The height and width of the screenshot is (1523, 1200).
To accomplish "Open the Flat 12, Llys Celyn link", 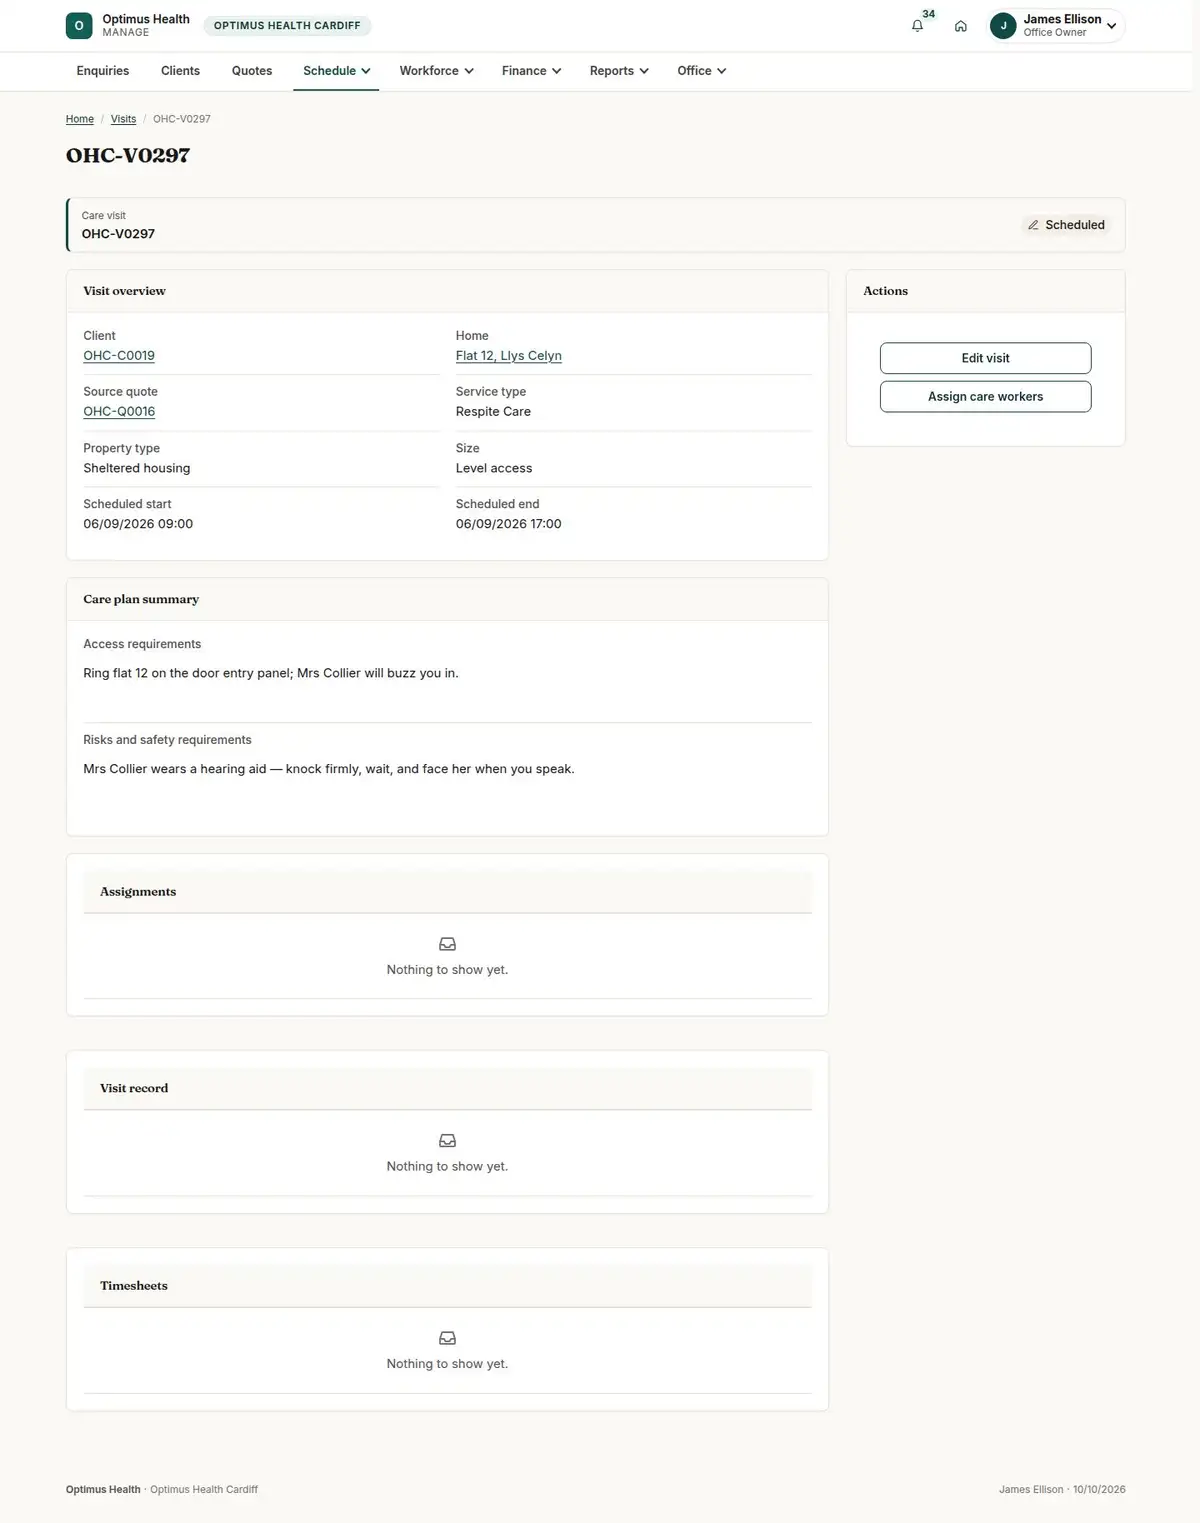I will tap(509, 356).
